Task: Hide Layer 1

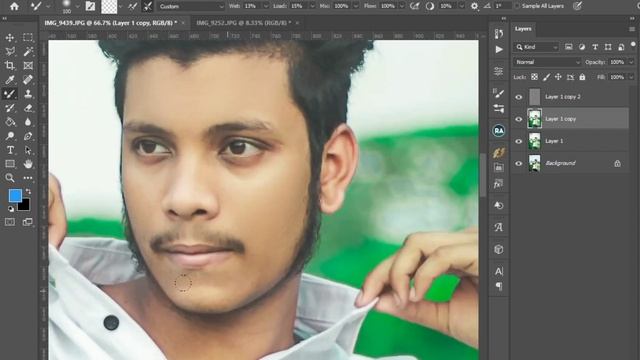Action: coord(518,141)
